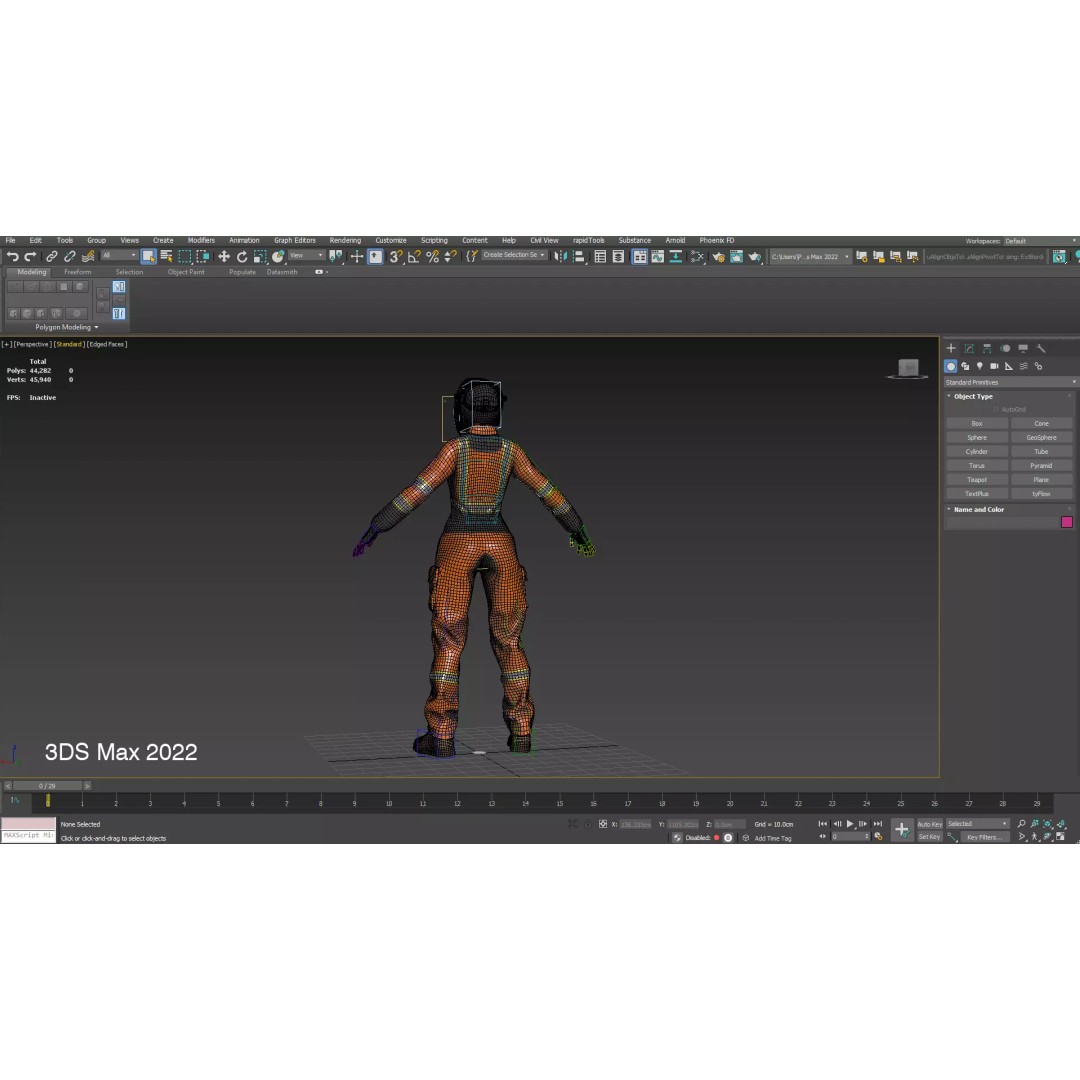The width and height of the screenshot is (1080, 1080).
Task: Click the Mirror tool icon
Action: (560, 257)
